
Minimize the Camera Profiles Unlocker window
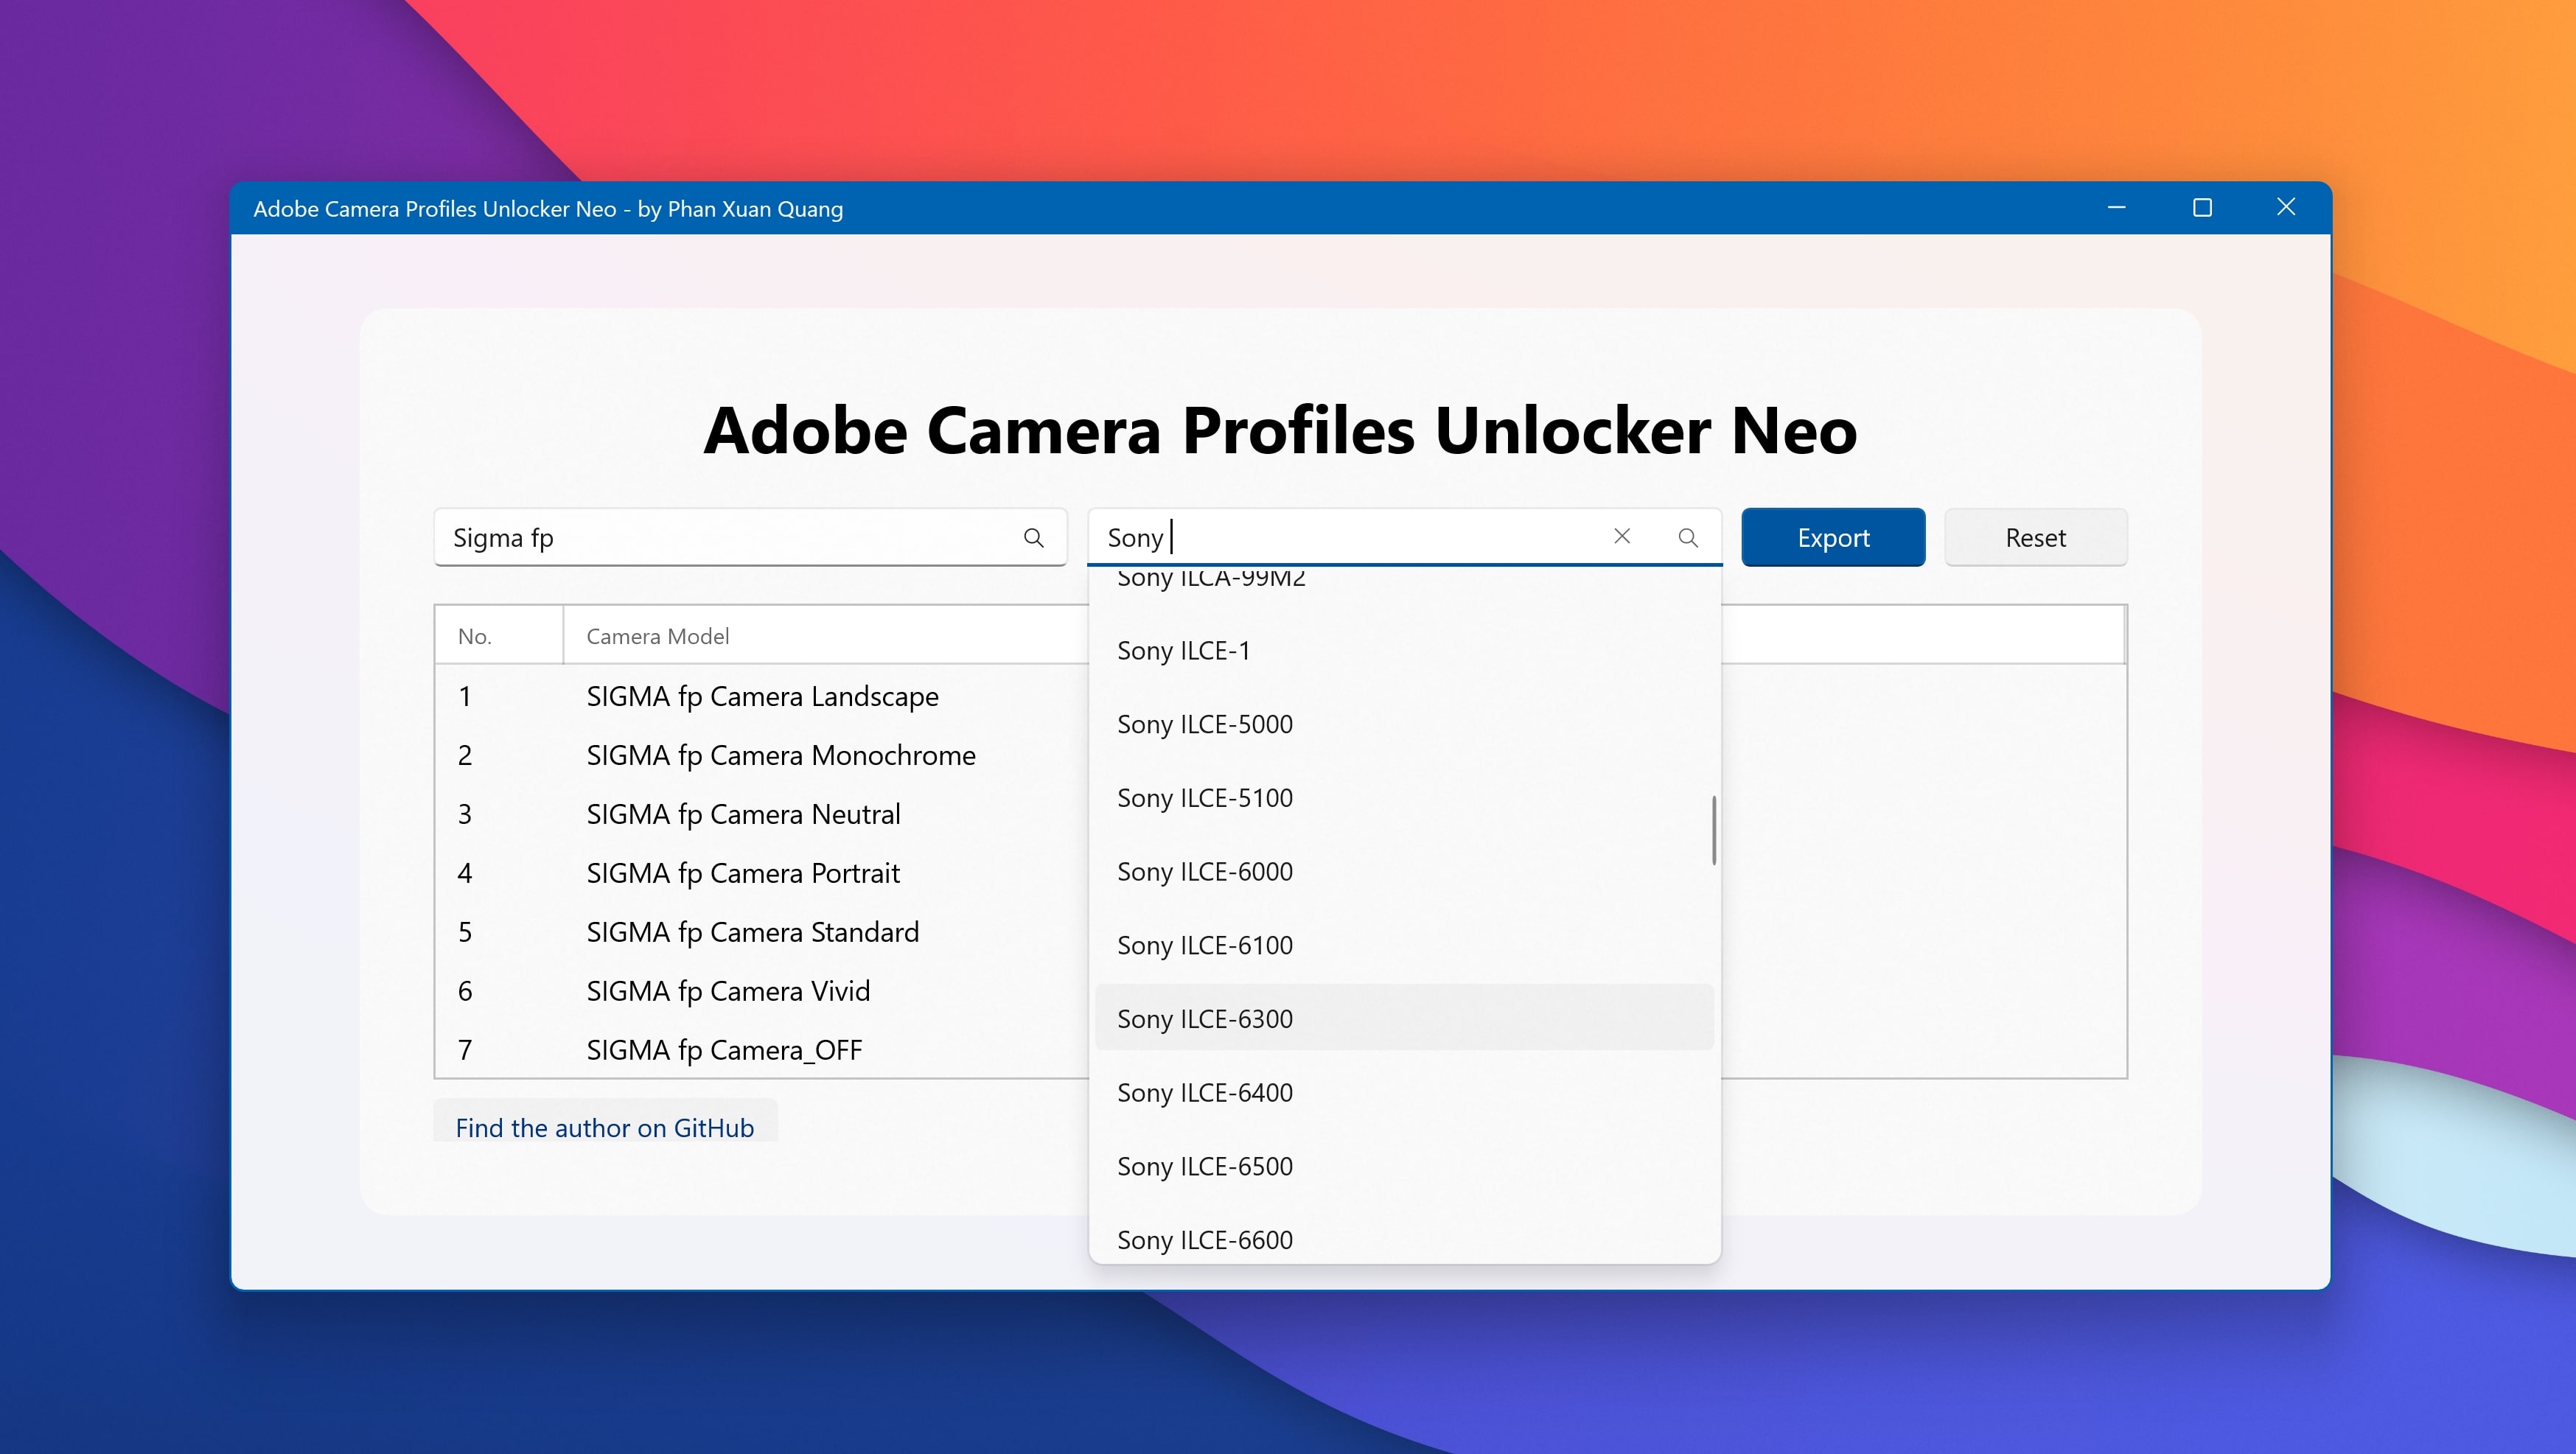point(2116,208)
